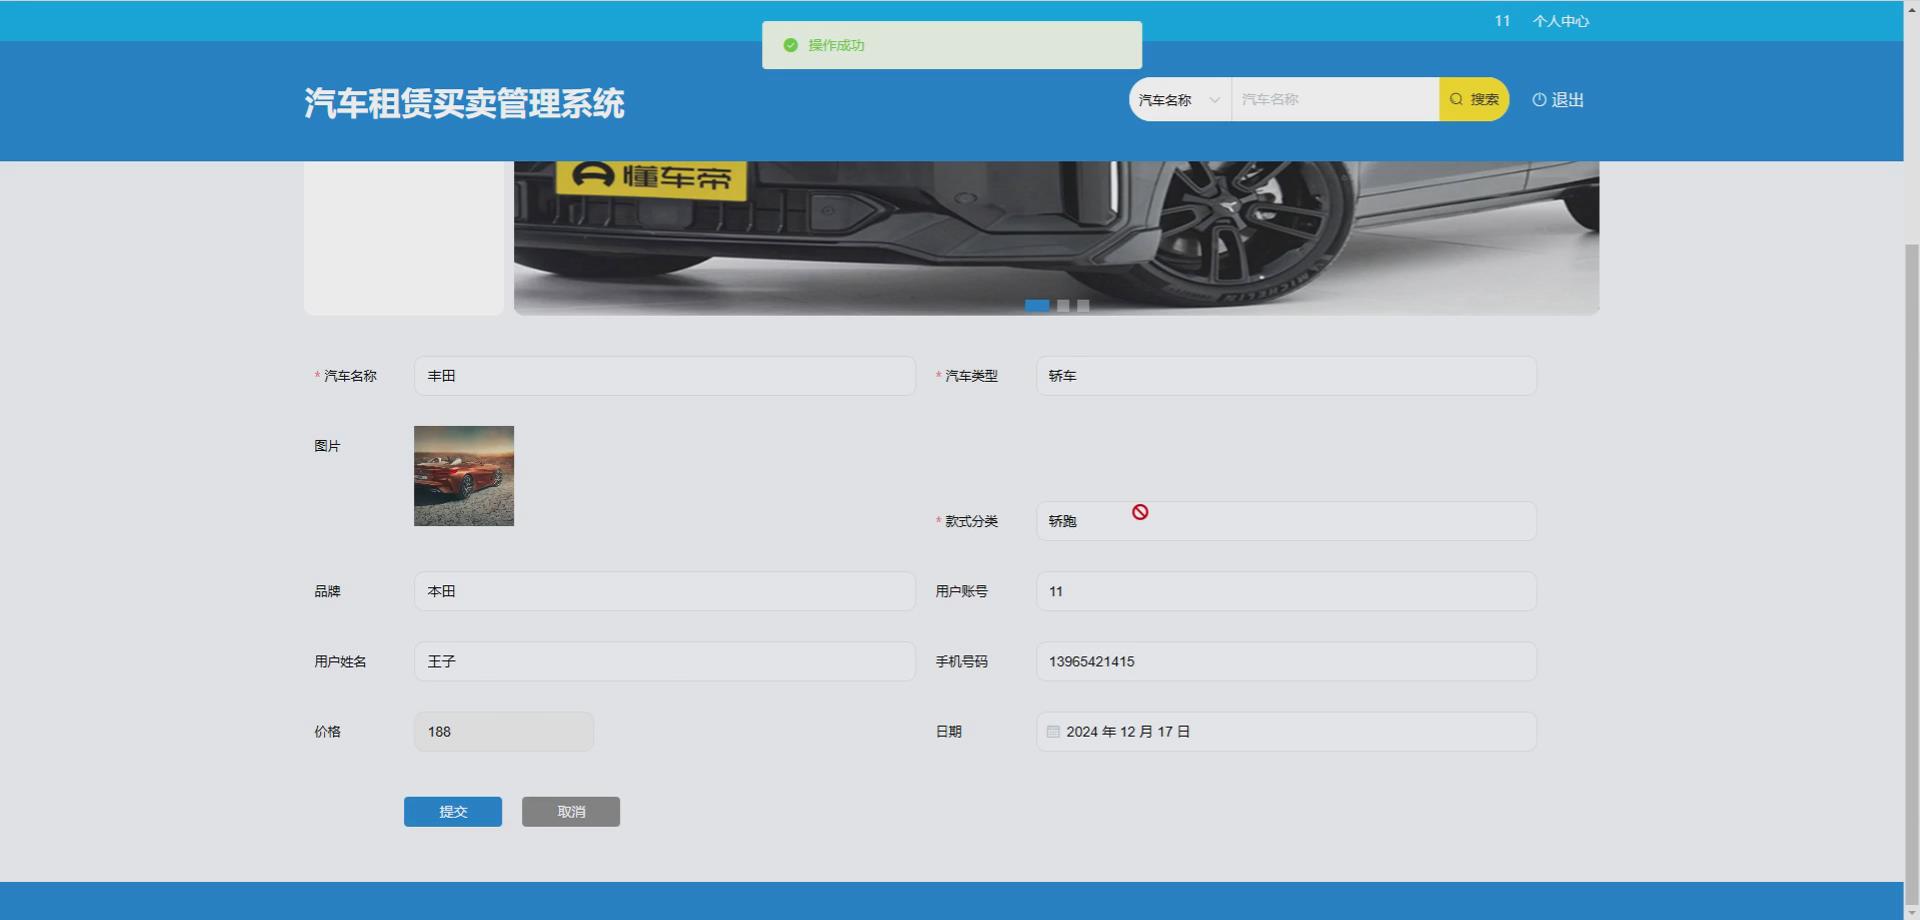Click the 汽车名称 search input box
The width and height of the screenshot is (1920, 920).
pos(1335,100)
